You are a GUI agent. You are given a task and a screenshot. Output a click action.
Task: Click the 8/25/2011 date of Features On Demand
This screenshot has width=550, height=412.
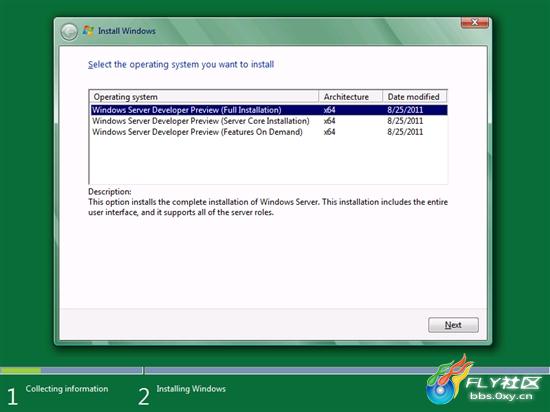coord(405,132)
